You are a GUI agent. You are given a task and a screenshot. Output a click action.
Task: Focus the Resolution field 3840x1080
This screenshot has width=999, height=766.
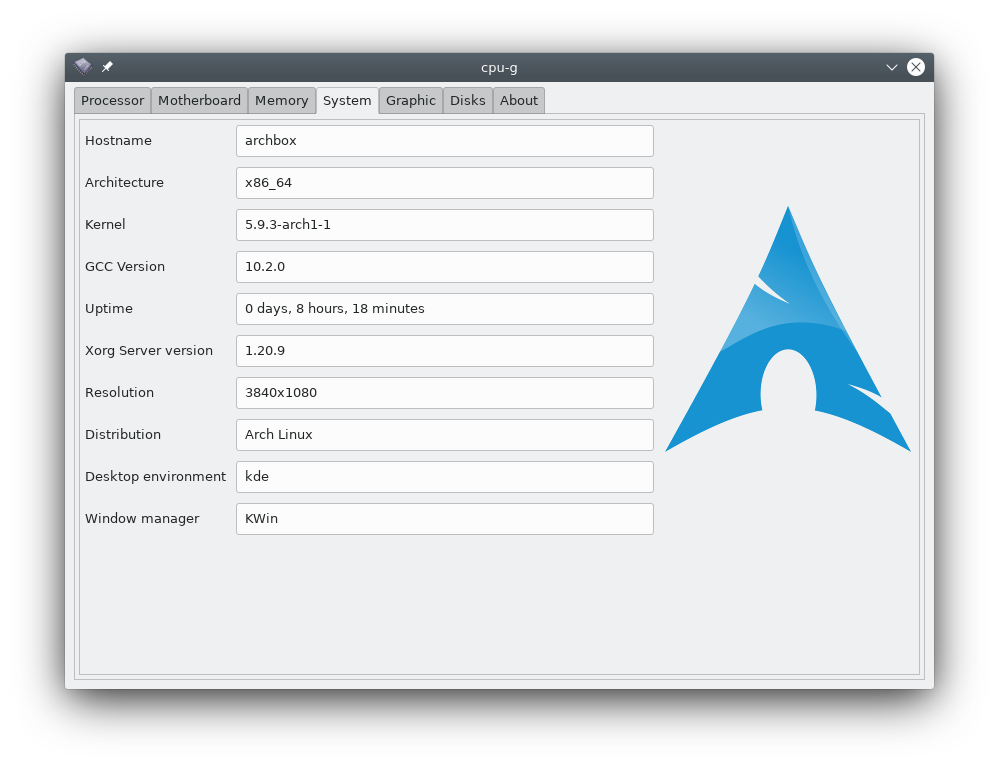pos(445,393)
